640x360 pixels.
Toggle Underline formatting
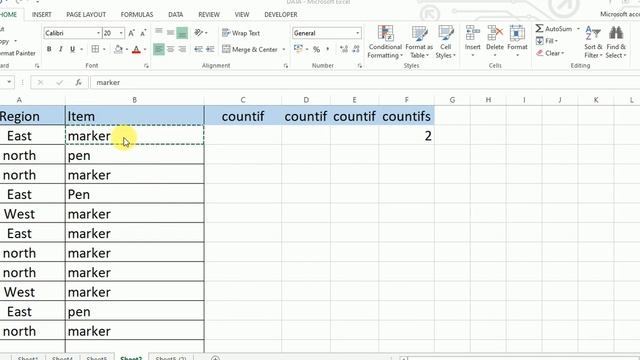pos(72,49)
